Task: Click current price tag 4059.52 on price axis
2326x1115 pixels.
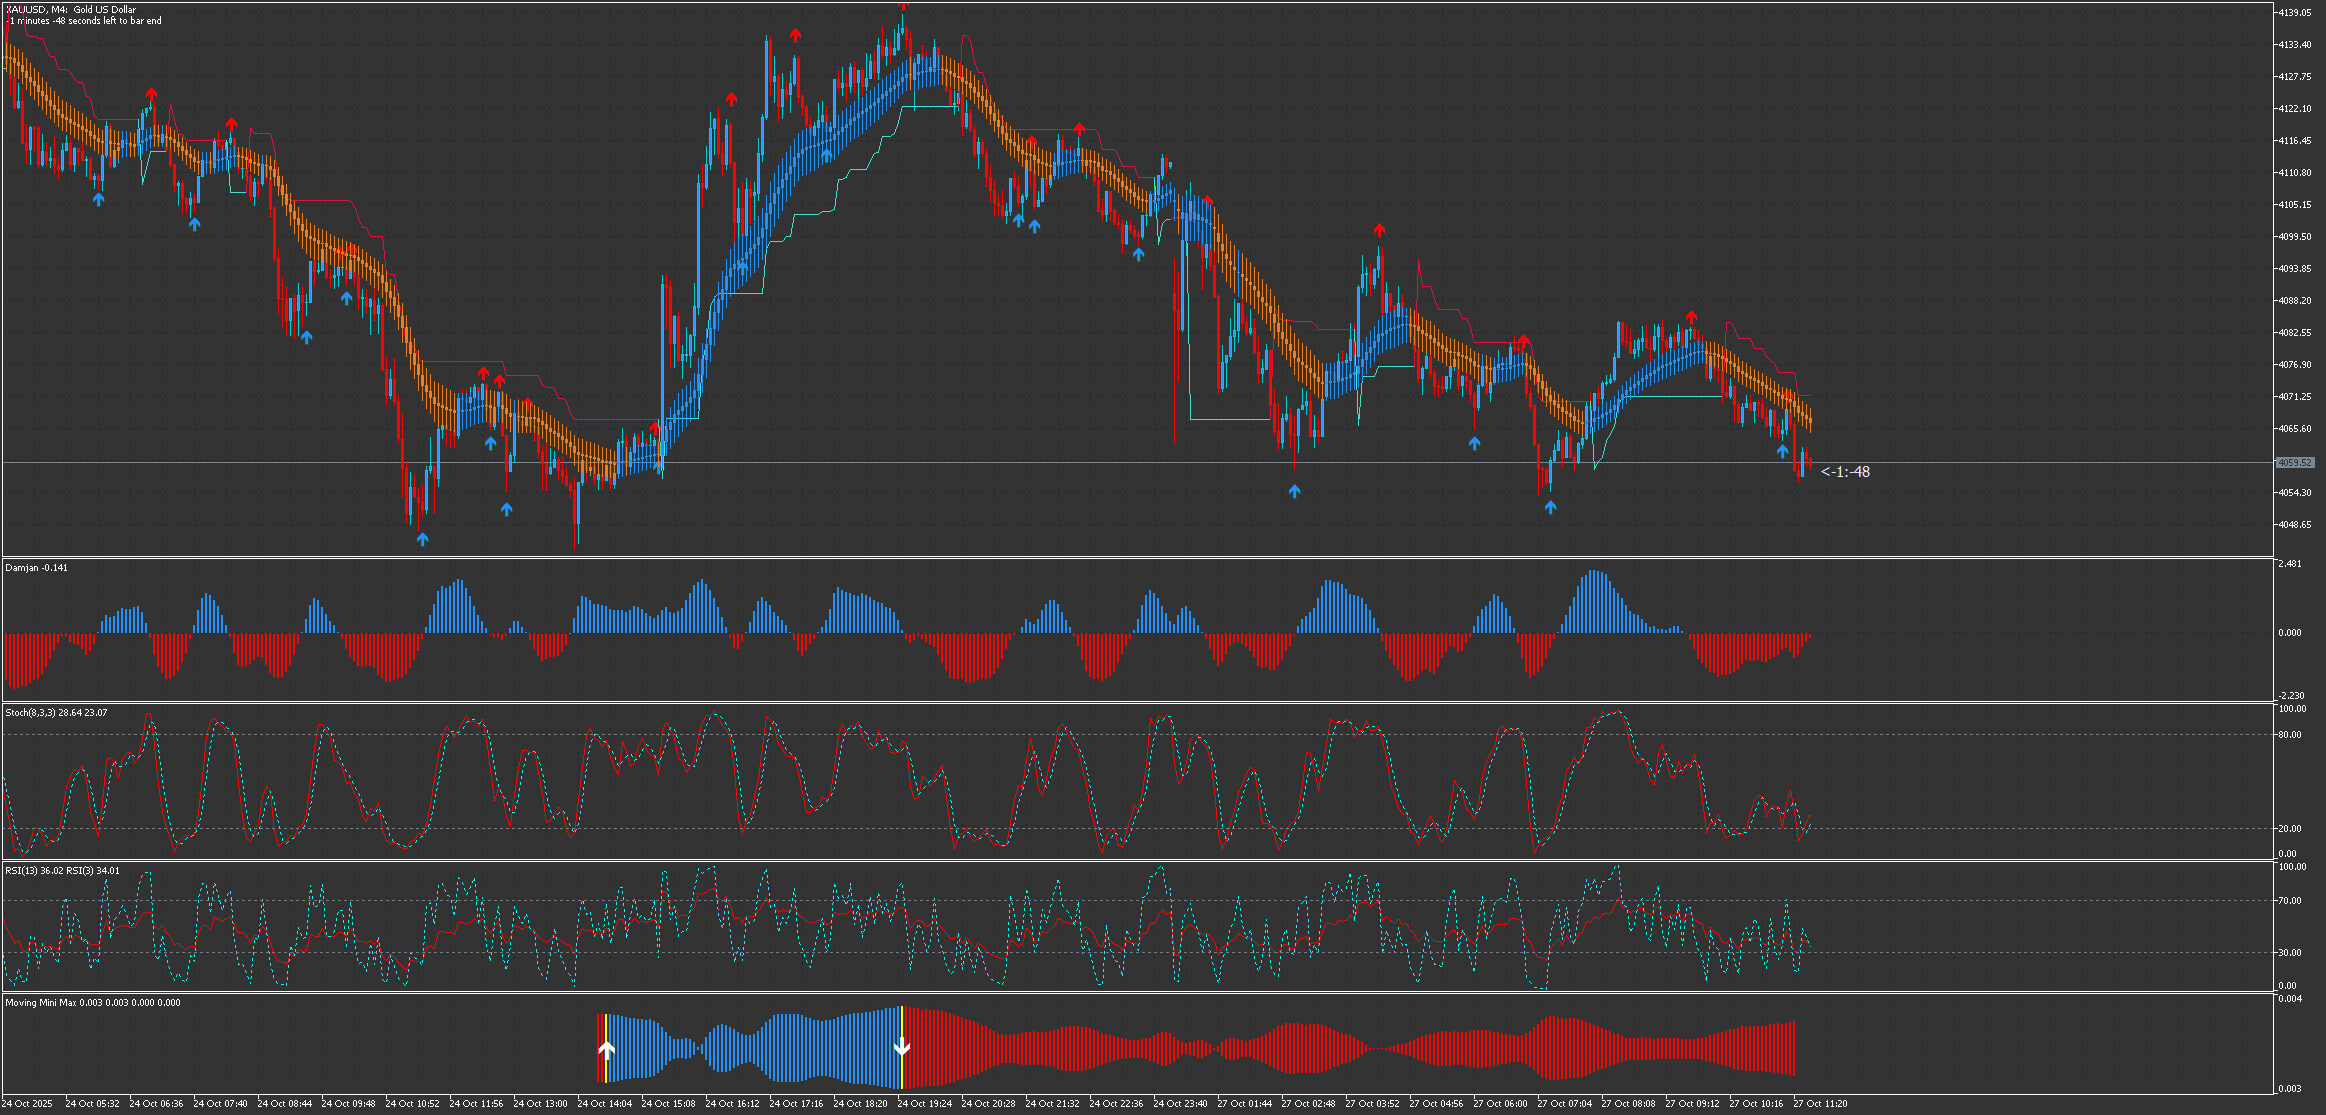Action: click(2294, 462)
